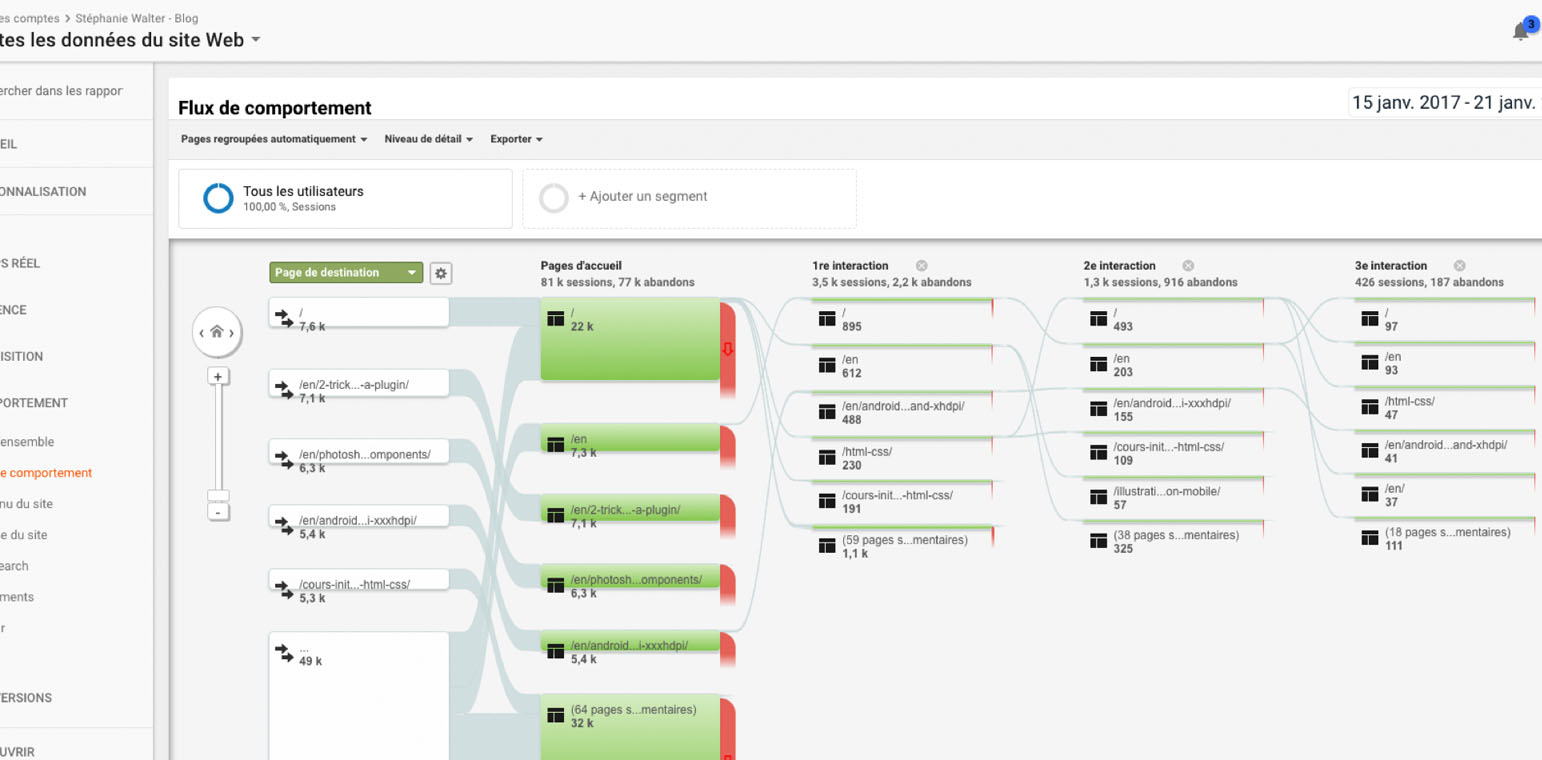Zoom out with the minus icon on the diagram
Image resolution: width=1542 pixels, height=760 pixels.
218,512
